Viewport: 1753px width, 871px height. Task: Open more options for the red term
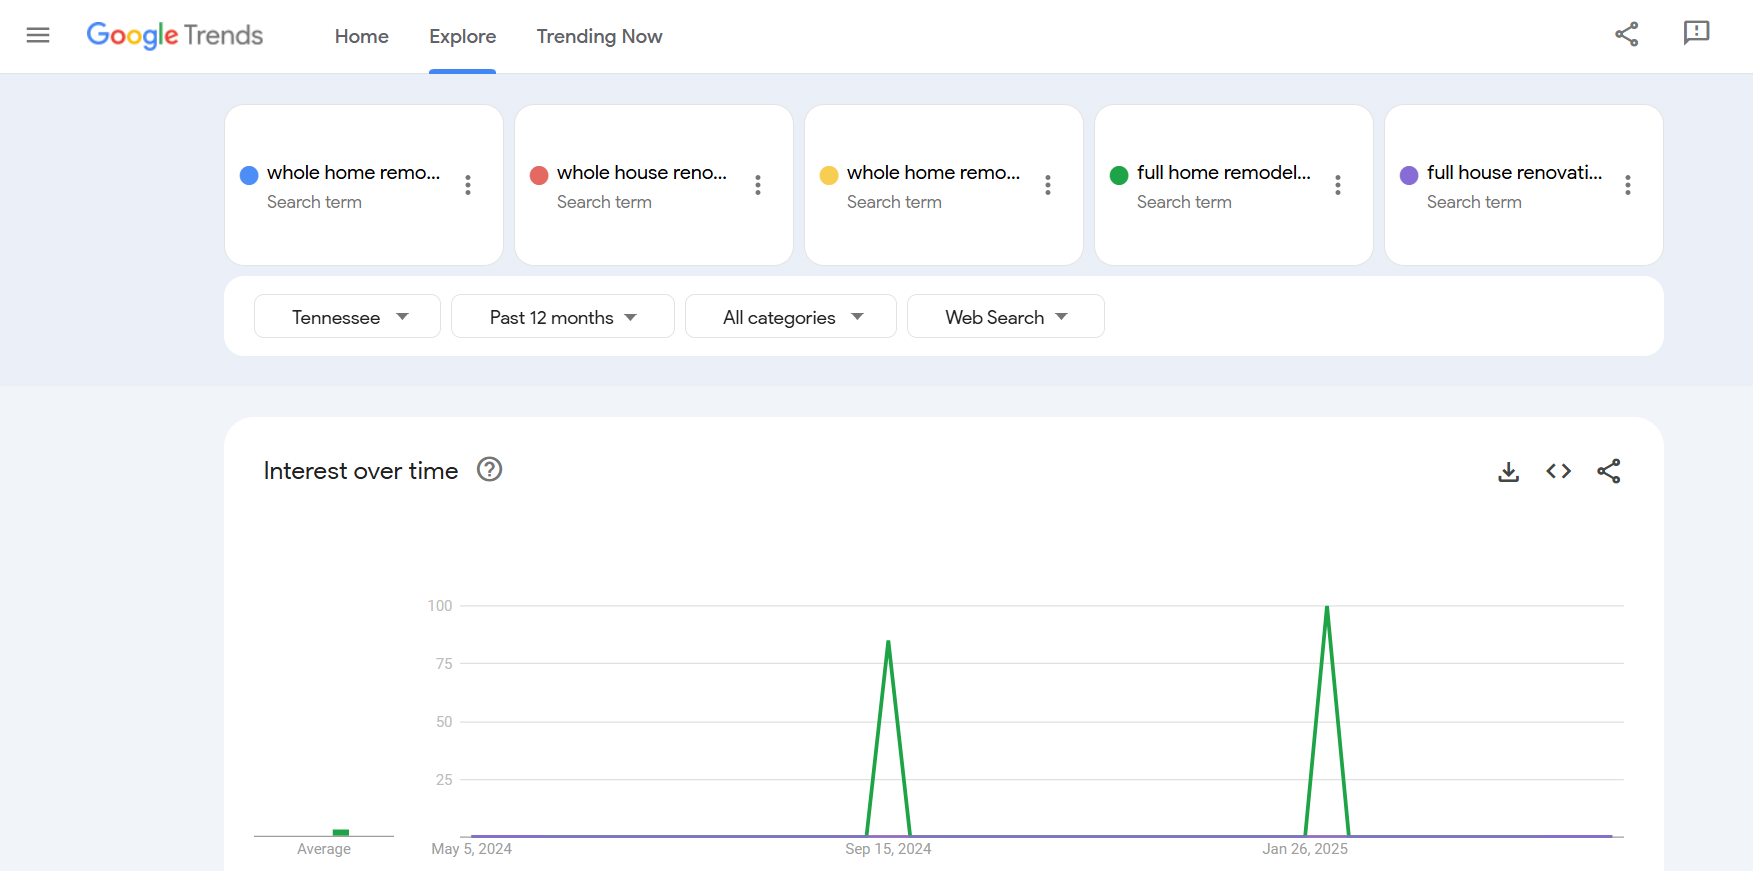(758, 185)
